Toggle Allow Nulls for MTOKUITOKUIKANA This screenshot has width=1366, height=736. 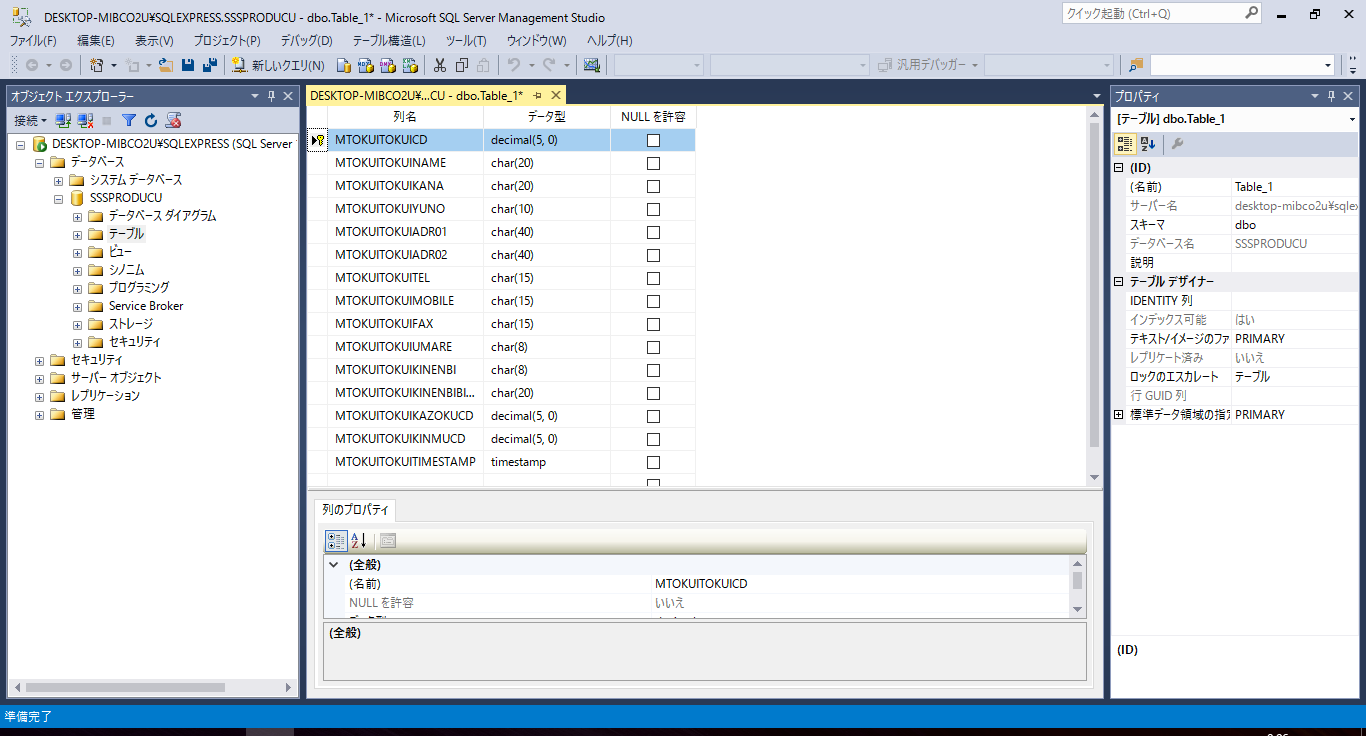[x=653, y=186]
